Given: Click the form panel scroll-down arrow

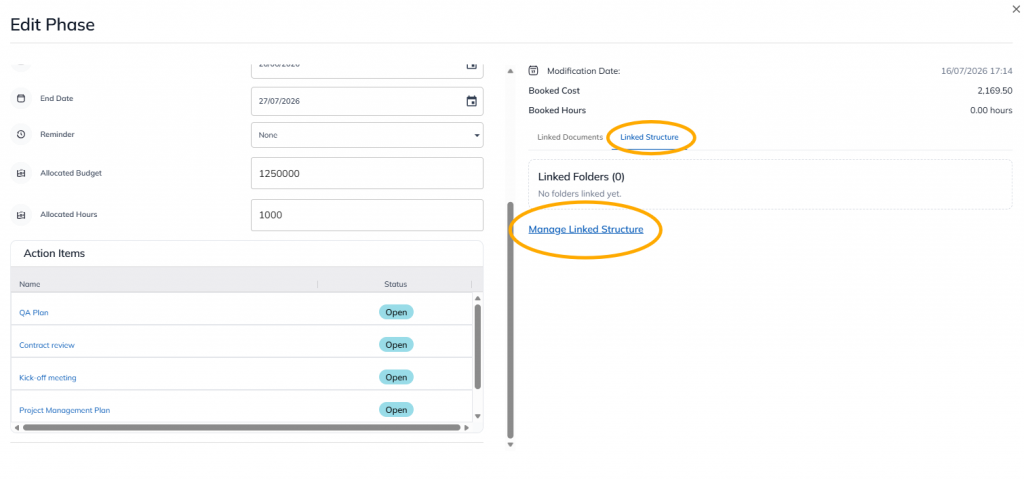Looking at the screenshot, I should tap(511, 445).
